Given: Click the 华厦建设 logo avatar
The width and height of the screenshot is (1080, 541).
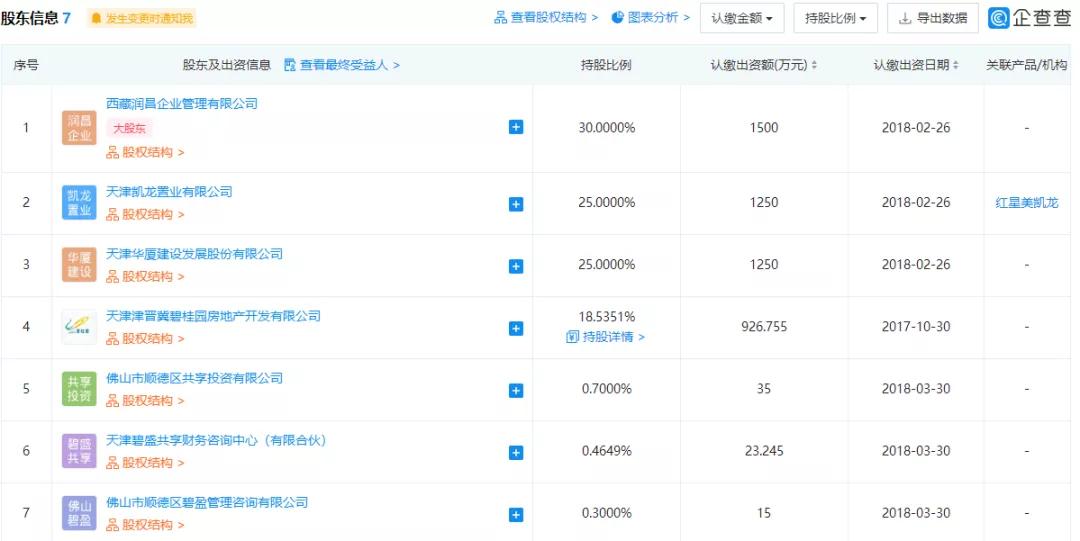Looking at the screenshot, I should pos(79,265).
